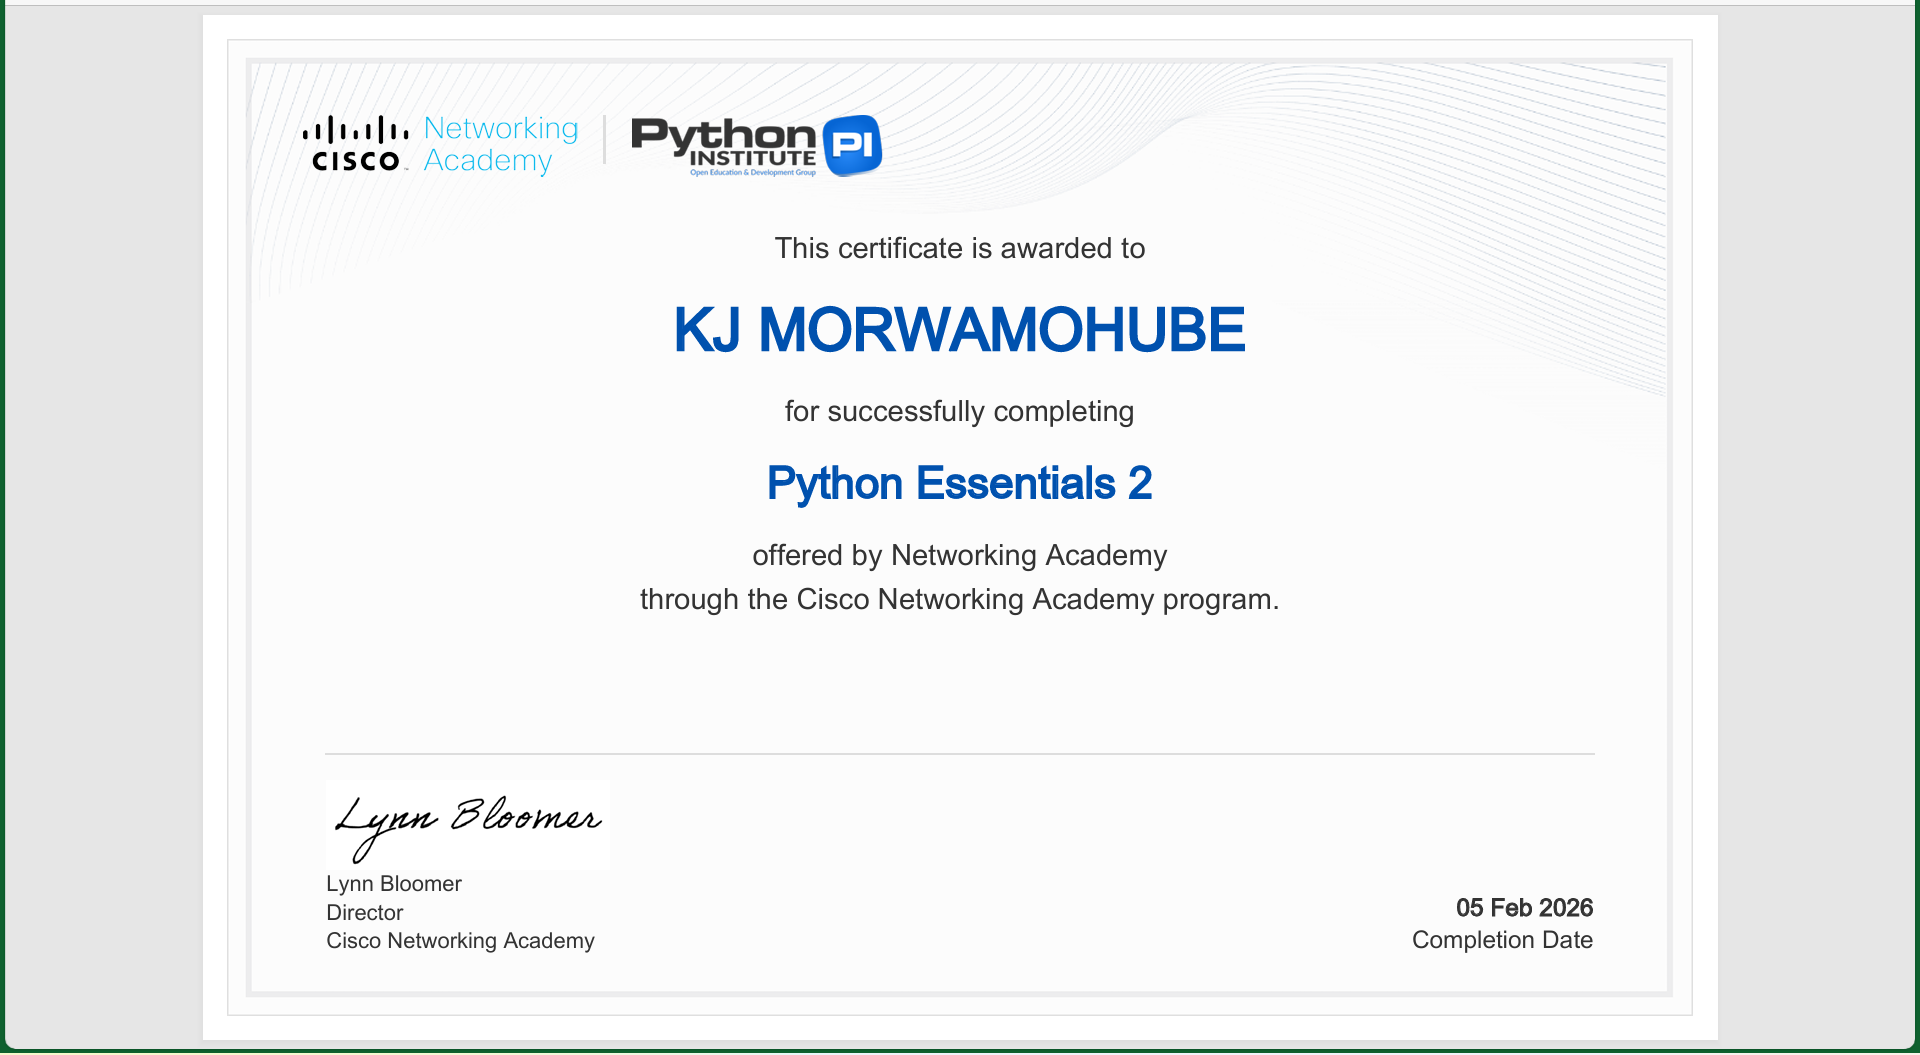1920x1055 pixels.
Task: Click "offered by Networking Academy" line
Action: 959,556
